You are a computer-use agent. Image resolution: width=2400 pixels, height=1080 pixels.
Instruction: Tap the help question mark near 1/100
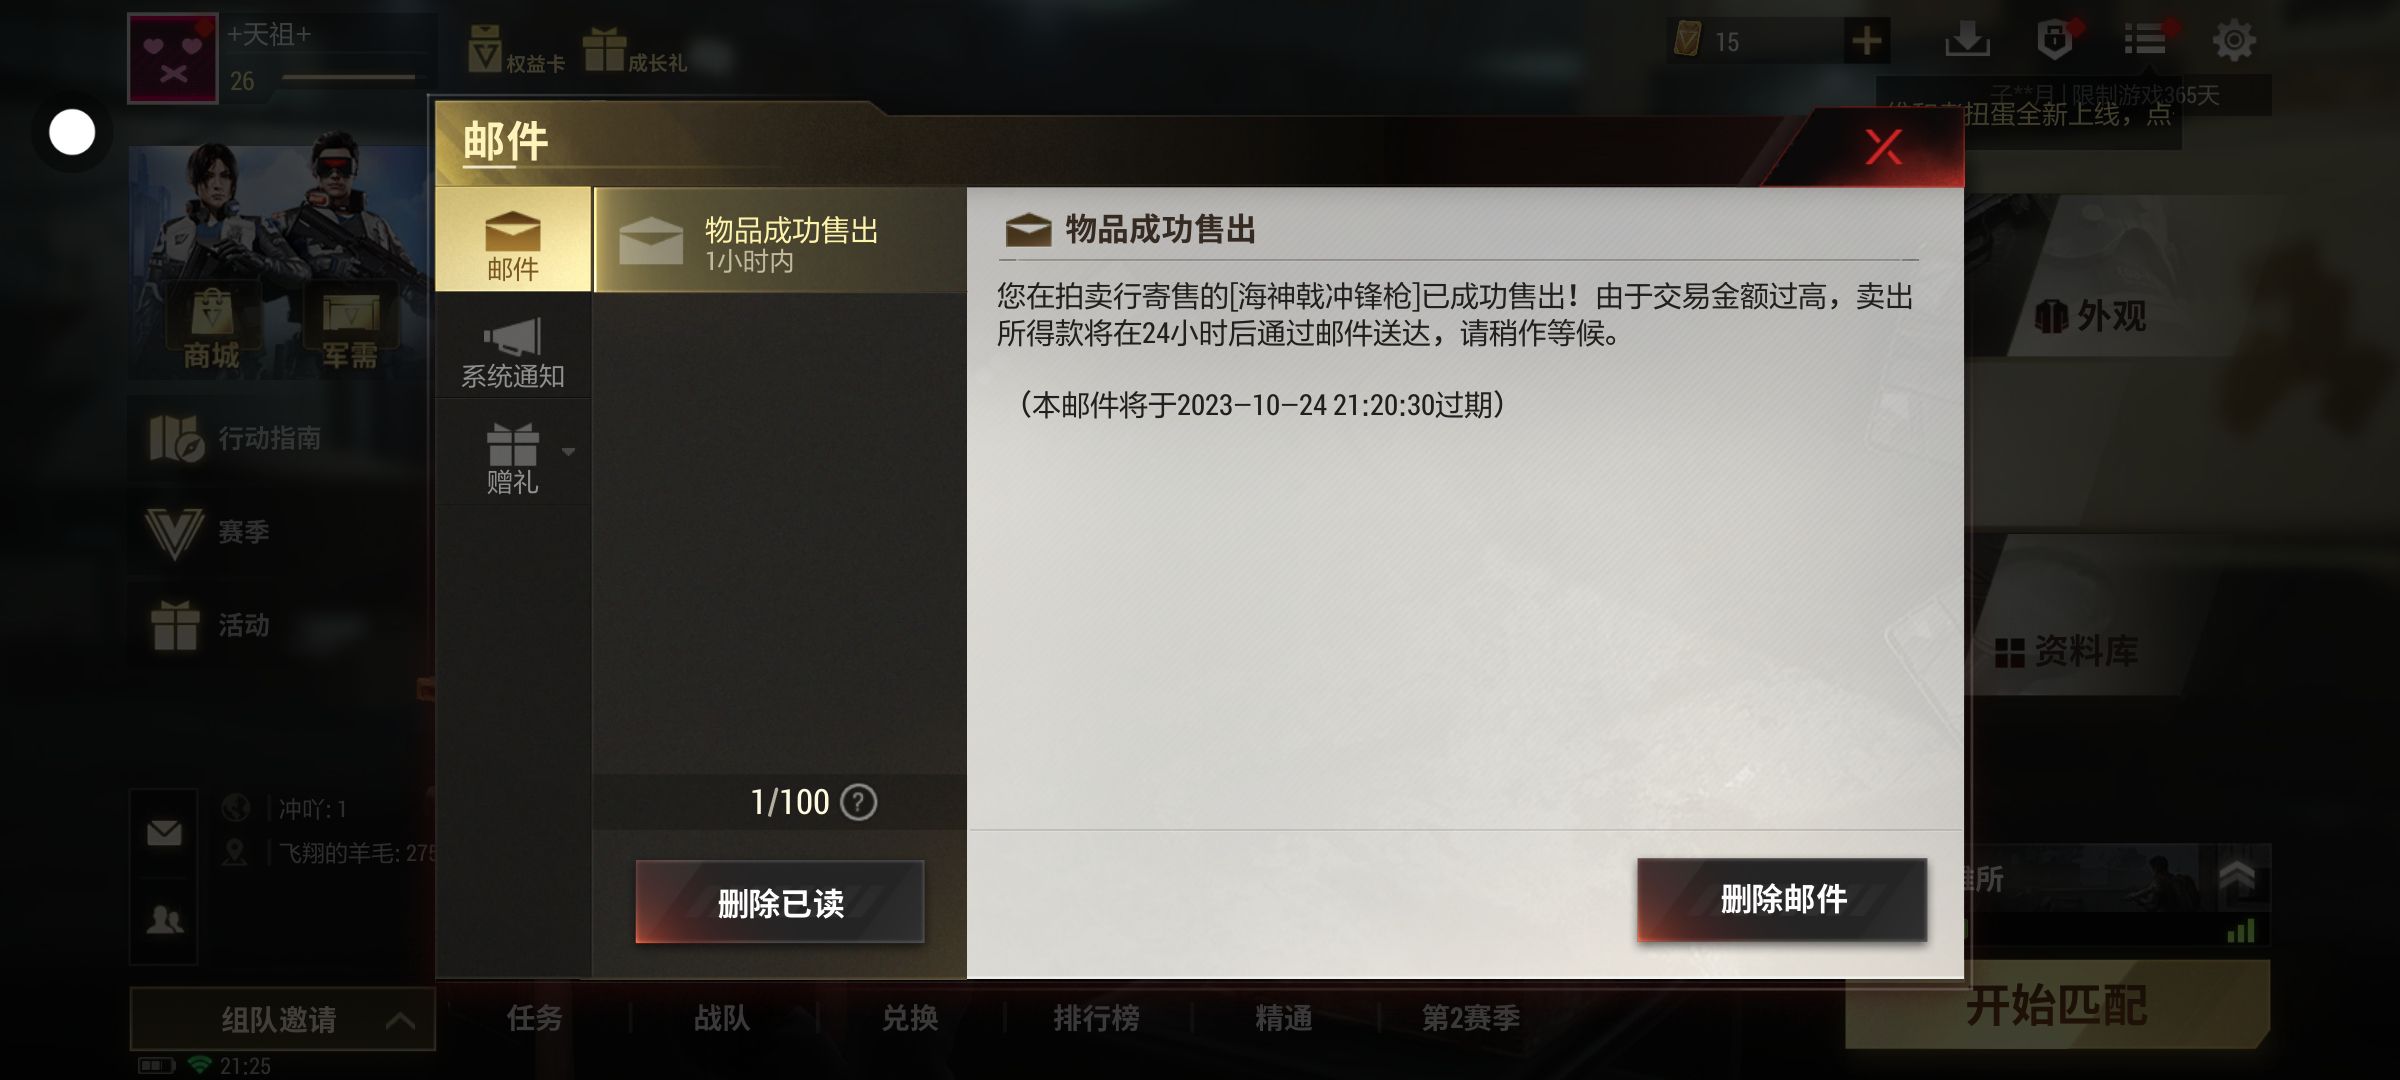click(x=858, y=802)
